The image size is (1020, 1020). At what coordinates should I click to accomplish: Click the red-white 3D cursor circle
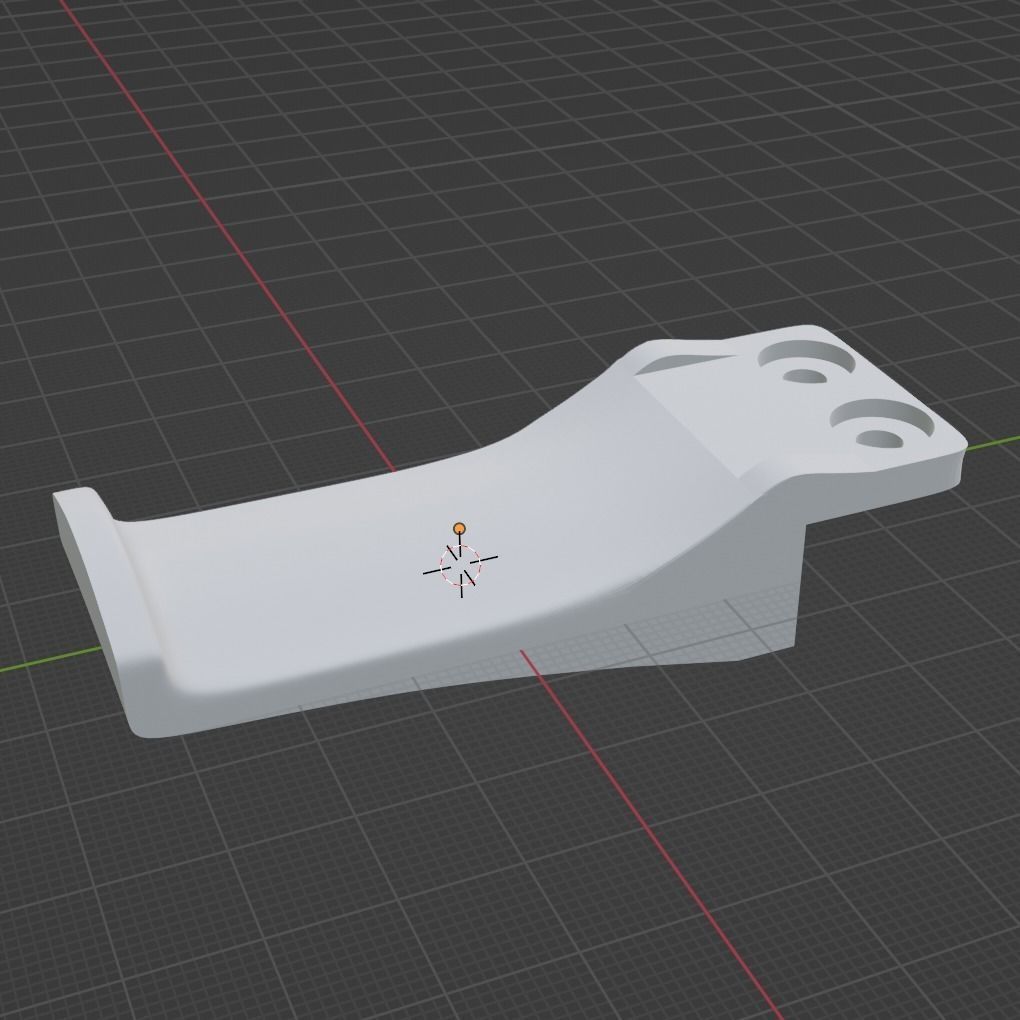point(461,565)
